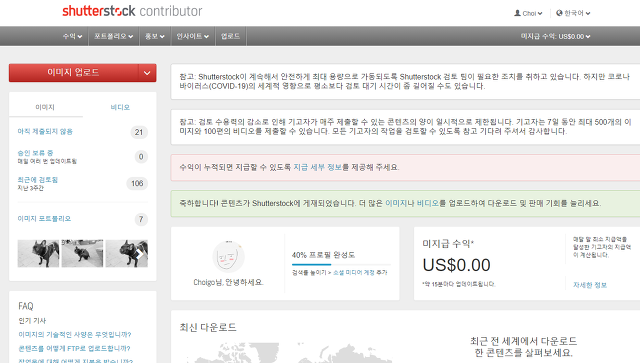The image size is (640, 363).
Task: Open the 승인 보류 중 link
Action: tap(35, 153)
